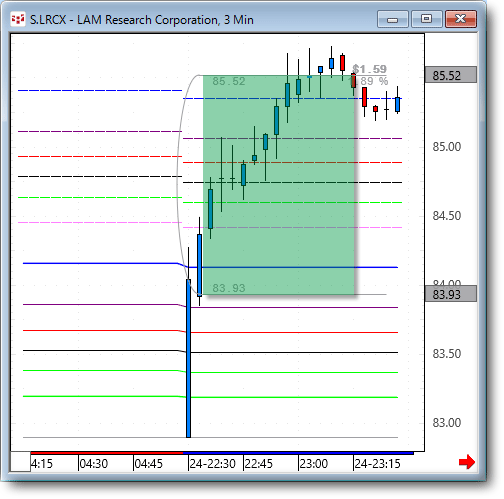504x499 pixels.
Task: Click the red session bar on time axis
Action: click(107, 453)
